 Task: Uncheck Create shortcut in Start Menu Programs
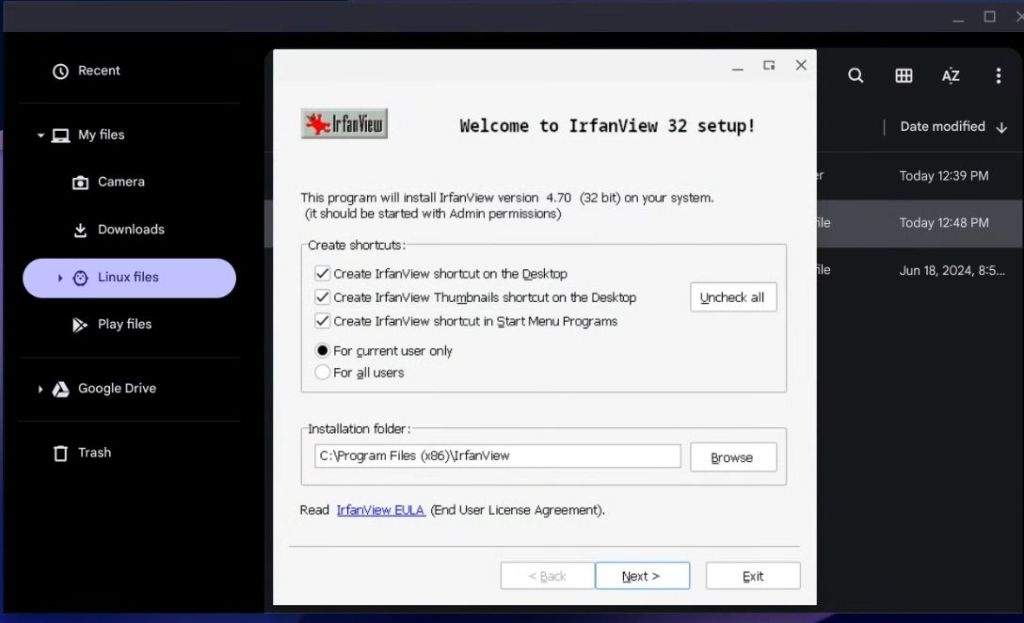click(322, 321)
